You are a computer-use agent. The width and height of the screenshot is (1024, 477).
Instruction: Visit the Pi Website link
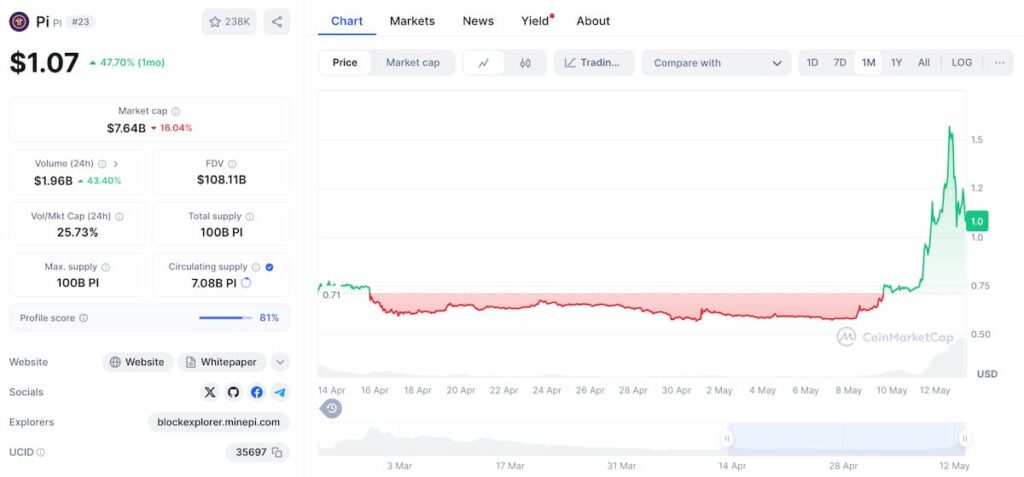click(x=137, y=362)
